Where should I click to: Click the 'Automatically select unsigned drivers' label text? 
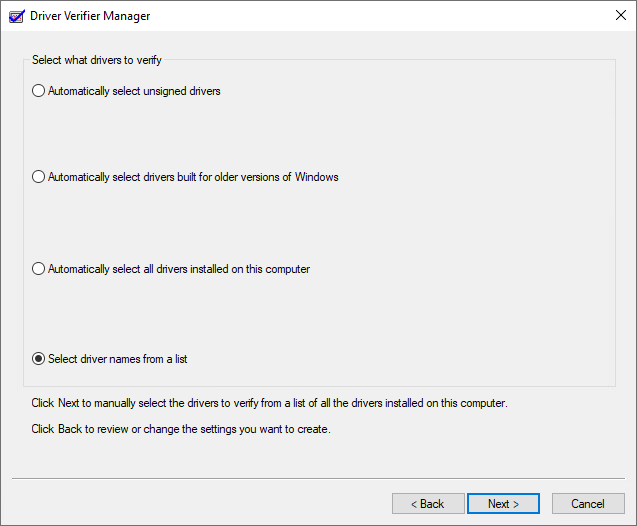click(134, 91)
